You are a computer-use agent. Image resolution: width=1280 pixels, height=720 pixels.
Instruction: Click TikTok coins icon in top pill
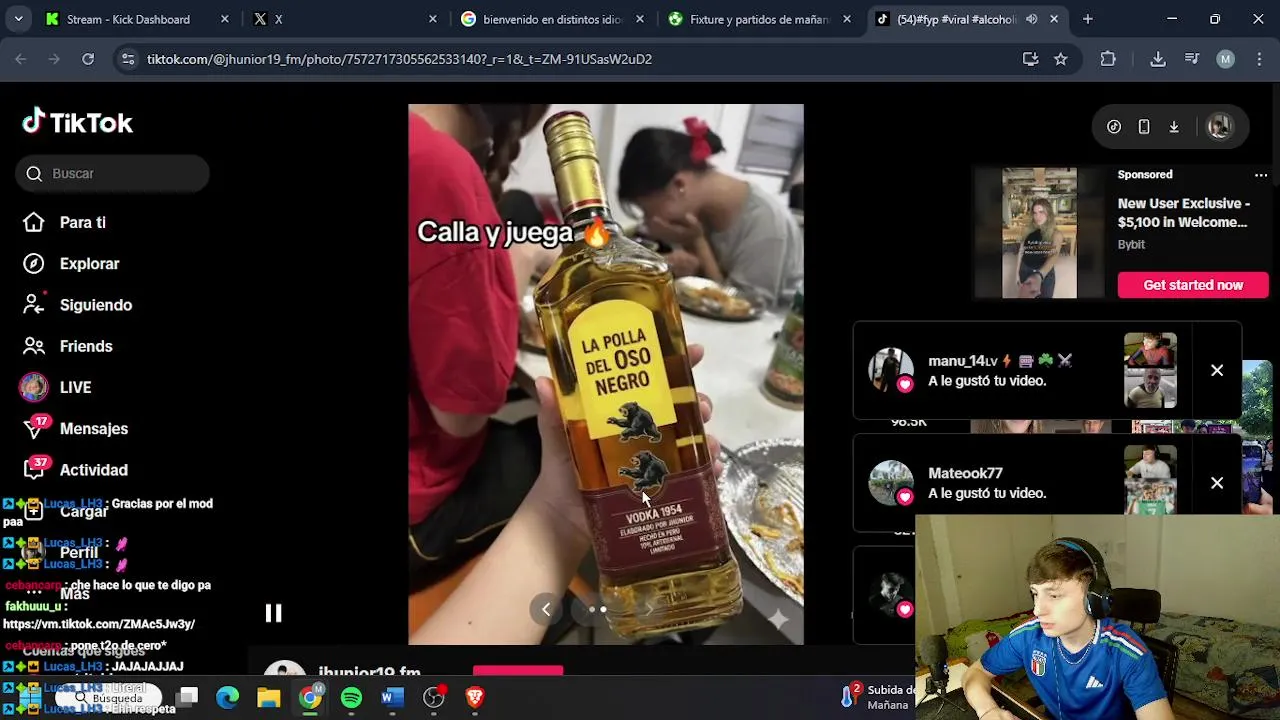click(x=1114, y=127)
